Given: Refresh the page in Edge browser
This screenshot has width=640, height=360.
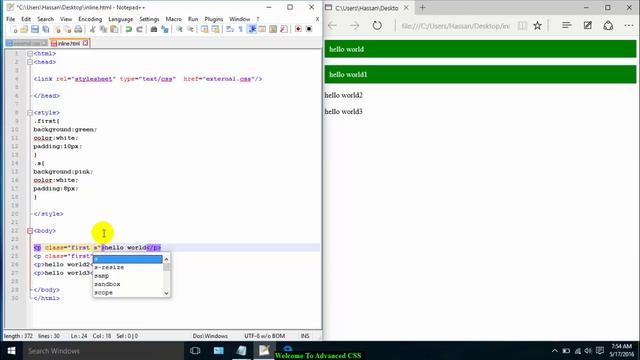Looking at the screenshot, I should (377, 26).
